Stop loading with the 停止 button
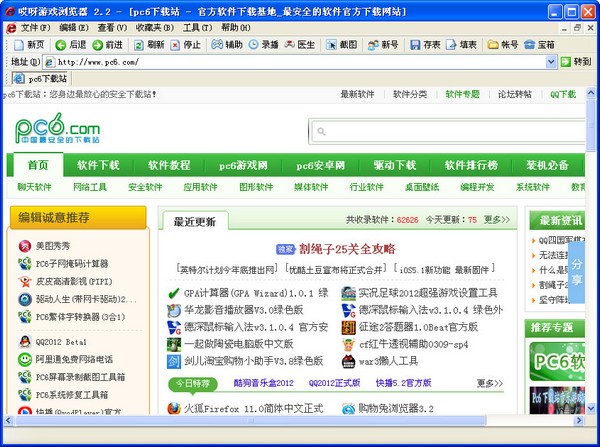Viewport: 600px width, 447px height. (x=185, y=45)
